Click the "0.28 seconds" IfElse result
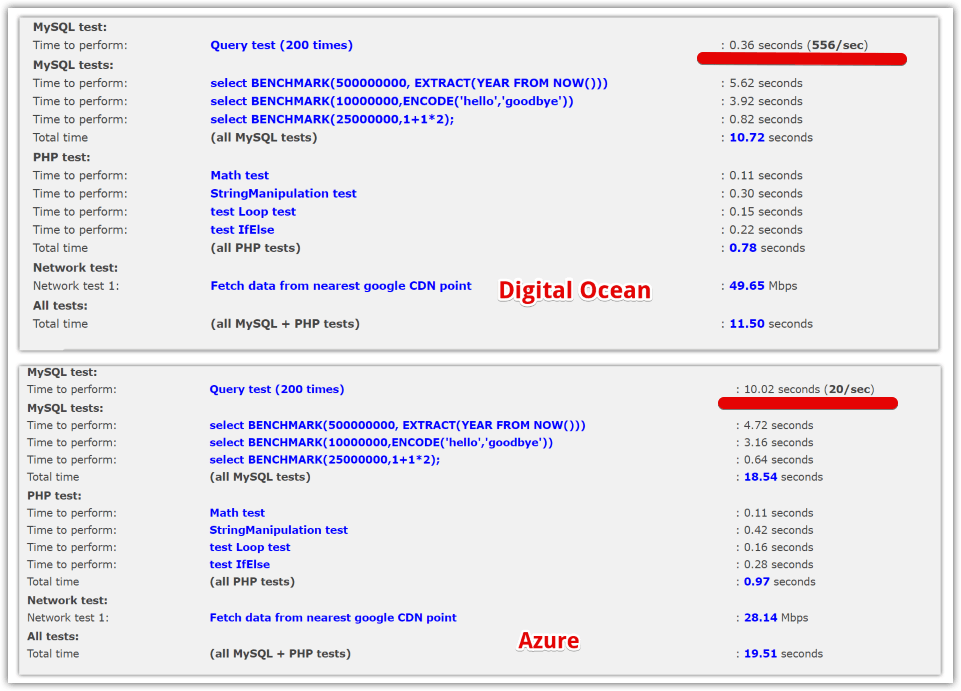This screenshot has width=961, height=691. coord(778,565)
